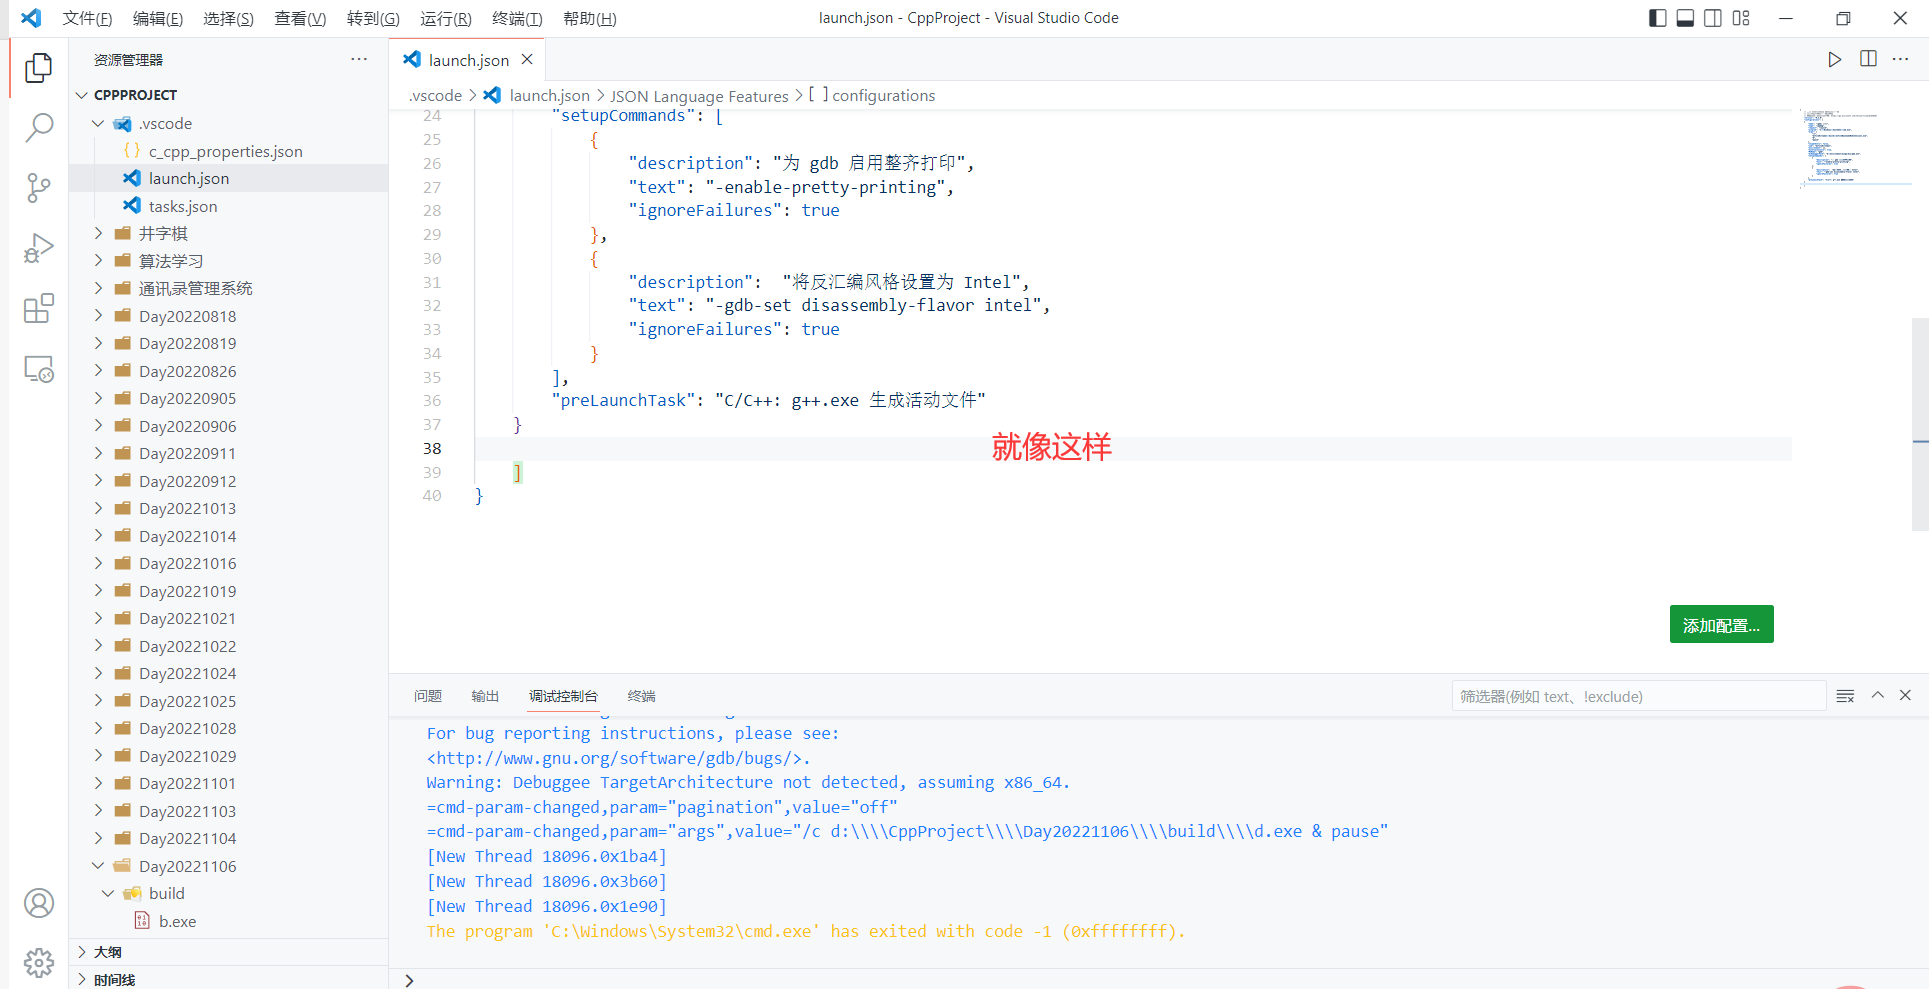Open the Extensions view
The height and width of the screenshot is (989, 1929).
pos(38,309)
